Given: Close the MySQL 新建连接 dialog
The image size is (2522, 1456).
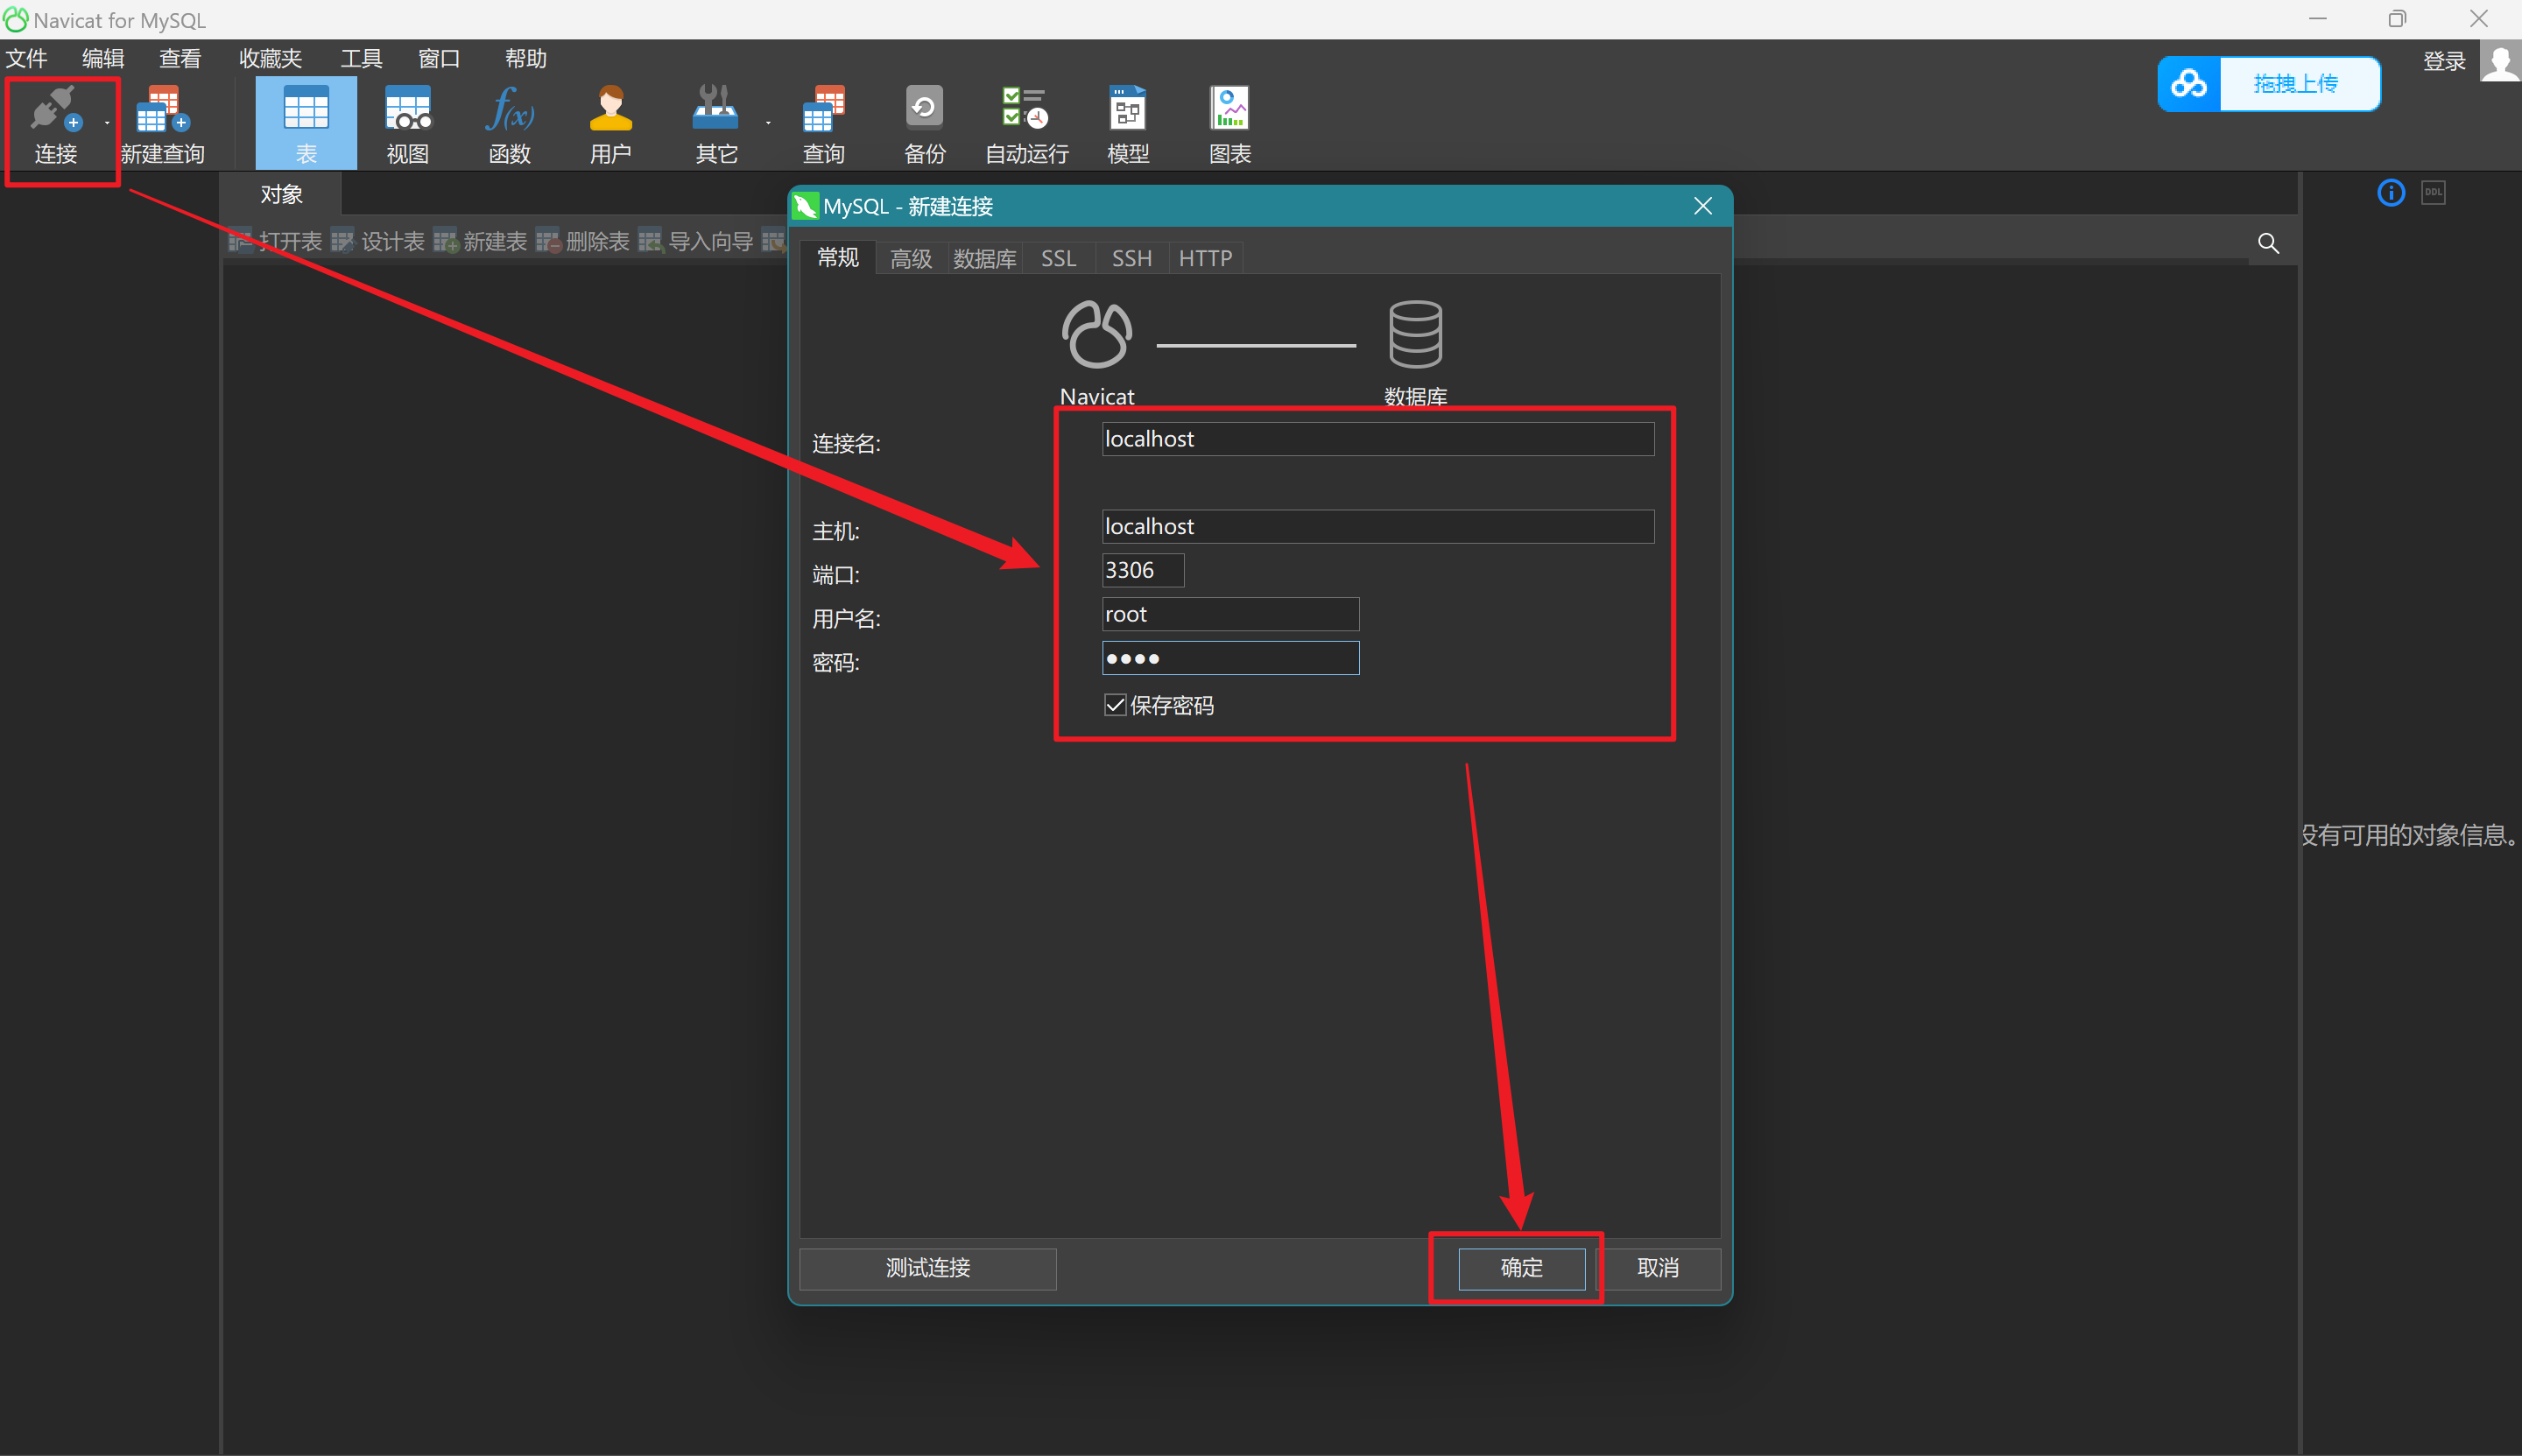Looking at the screenshot, I should point(1703,206).
